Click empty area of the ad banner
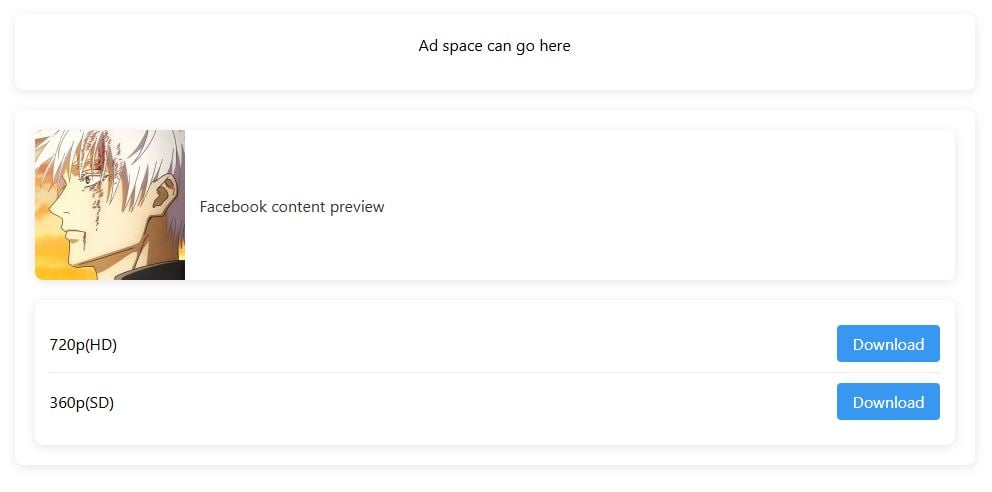The image size is (992, 492). [x=200, y=52]
